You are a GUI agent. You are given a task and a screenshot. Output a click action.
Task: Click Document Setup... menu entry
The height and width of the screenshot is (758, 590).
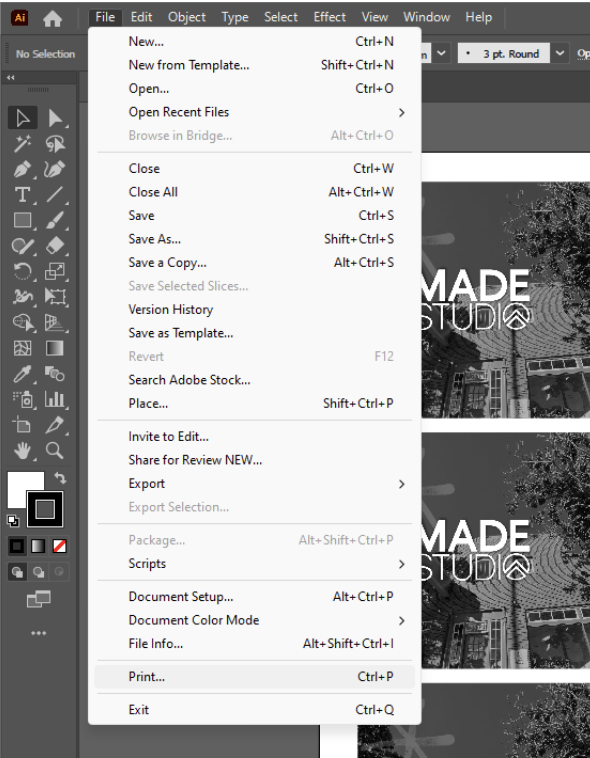point(254,597)
